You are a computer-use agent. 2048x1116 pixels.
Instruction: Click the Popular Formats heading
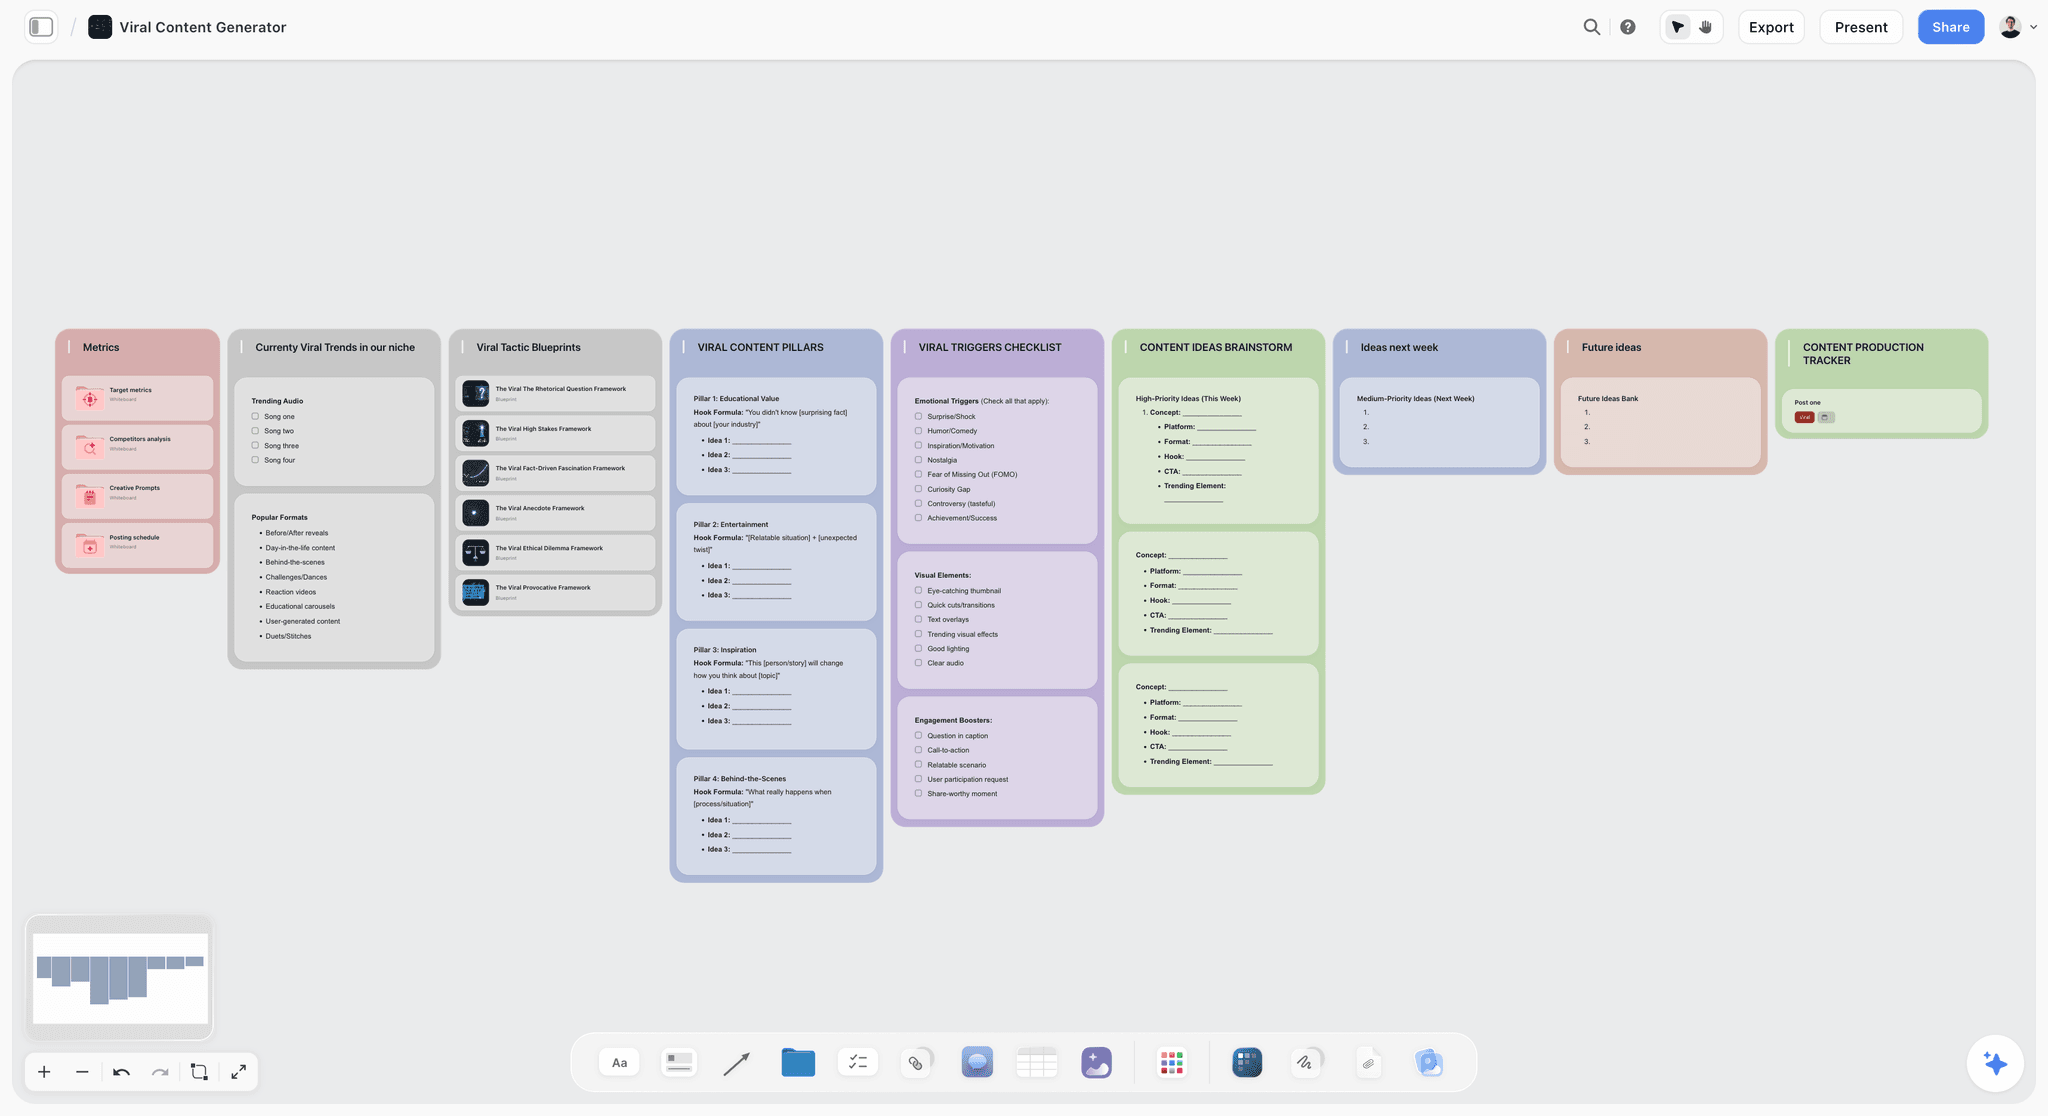[x=279, y=517]
